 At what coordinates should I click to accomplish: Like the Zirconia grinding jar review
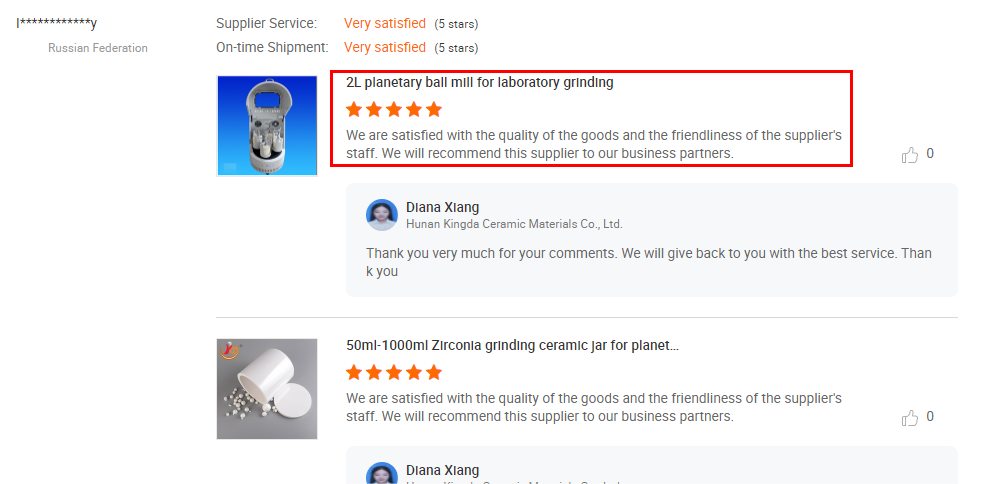click(x=910, y=418)
